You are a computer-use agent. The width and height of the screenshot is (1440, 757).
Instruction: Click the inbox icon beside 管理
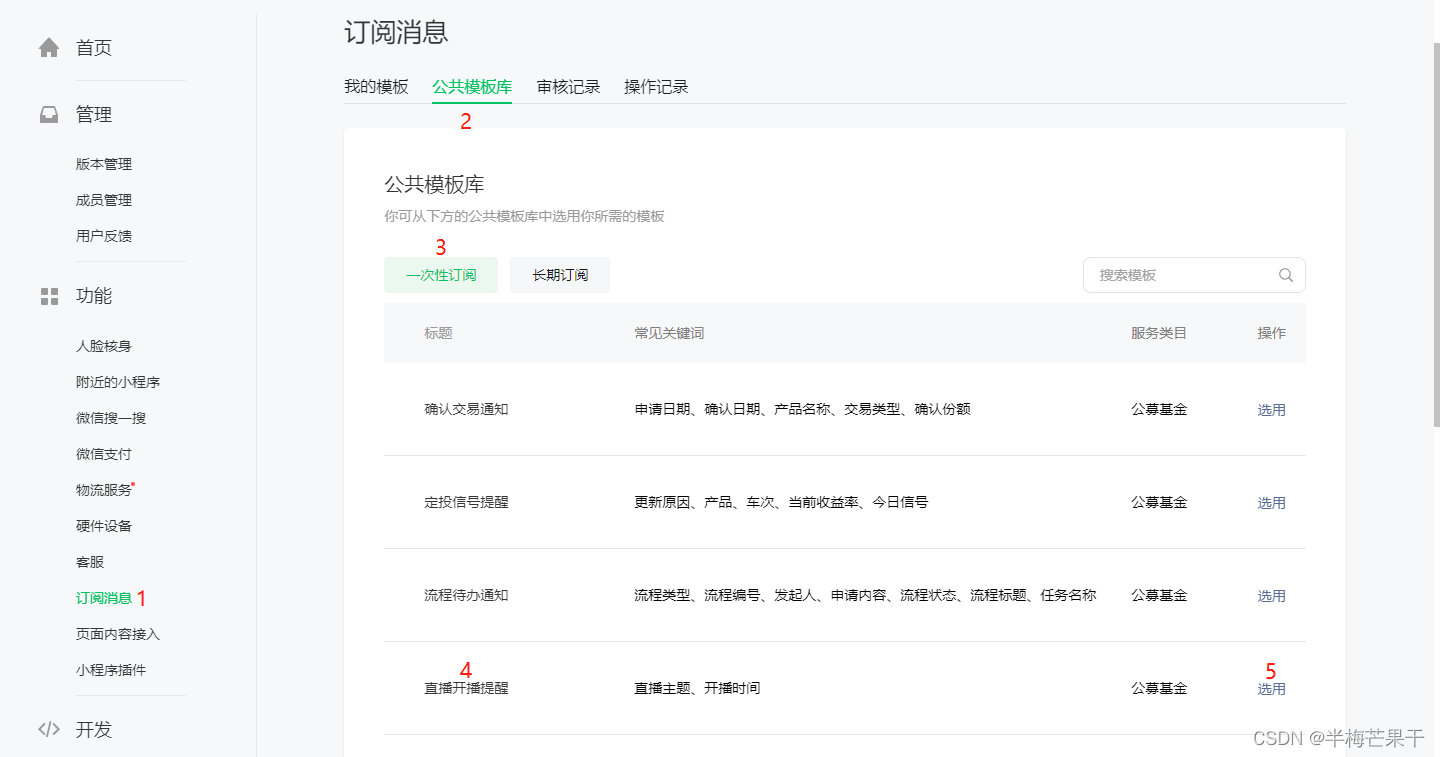point(49,115)
